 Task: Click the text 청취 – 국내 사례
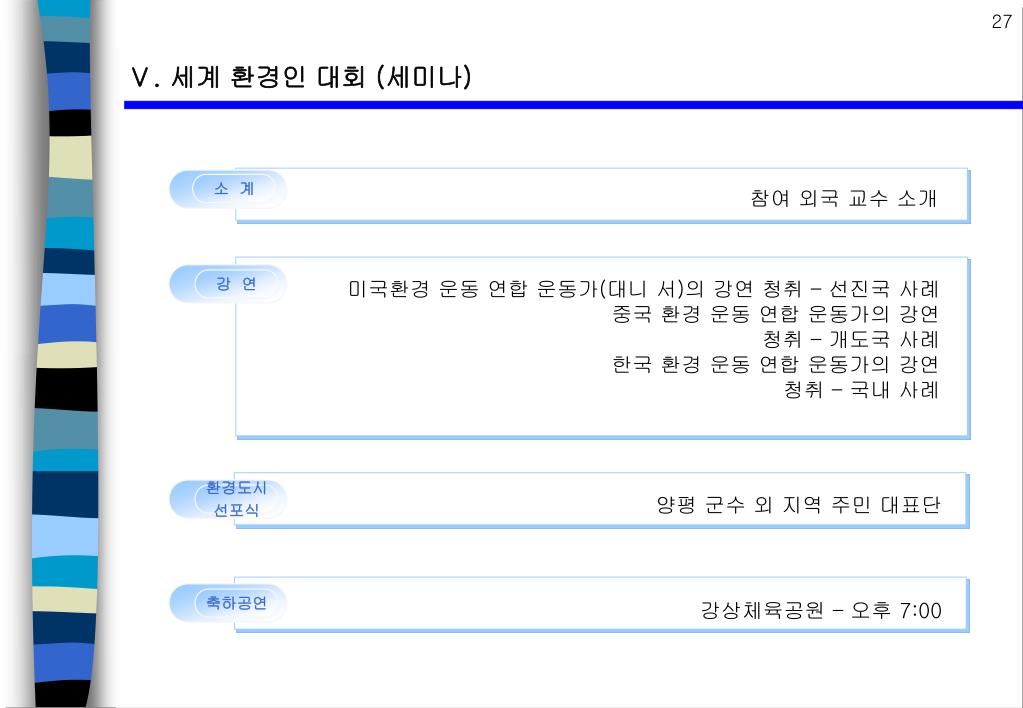coord(861,390)
